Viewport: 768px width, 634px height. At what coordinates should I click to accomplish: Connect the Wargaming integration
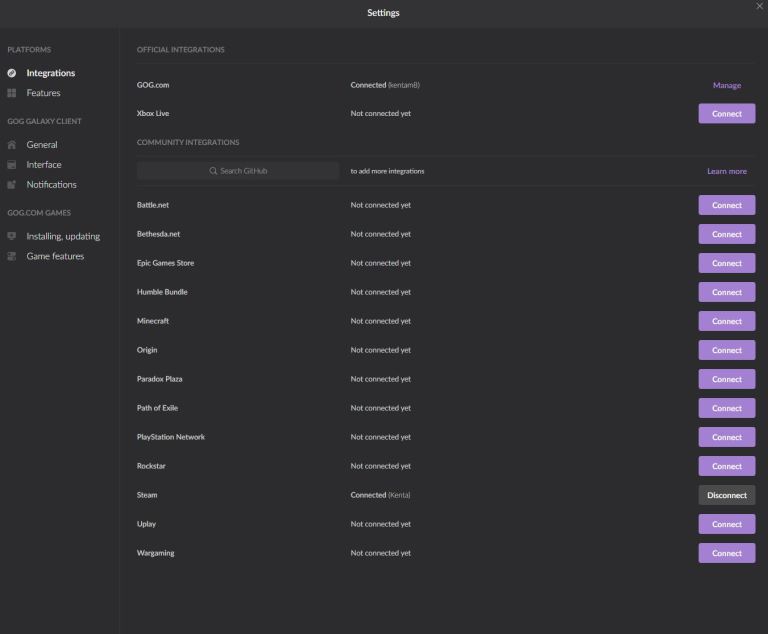click(727, 553)
